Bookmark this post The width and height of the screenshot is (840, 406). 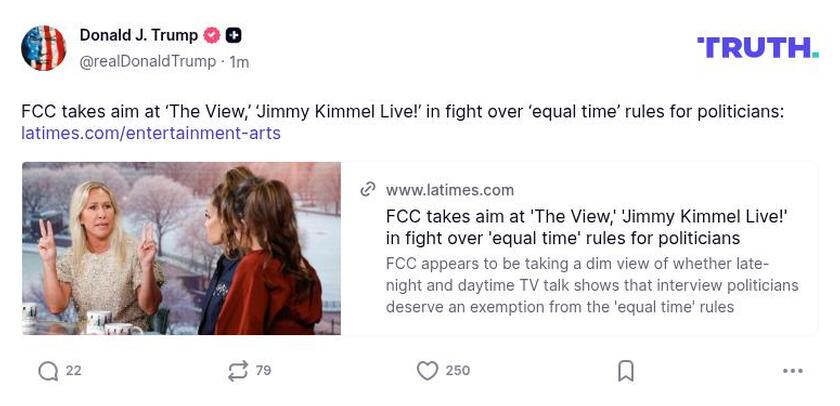[626, 371]
